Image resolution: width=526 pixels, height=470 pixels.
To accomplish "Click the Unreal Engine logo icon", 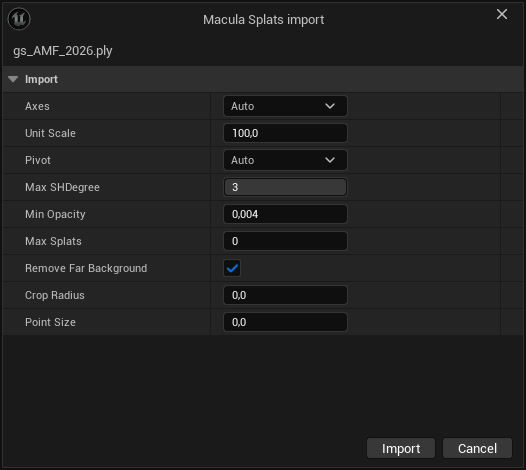I will click(x=19, y=19).
